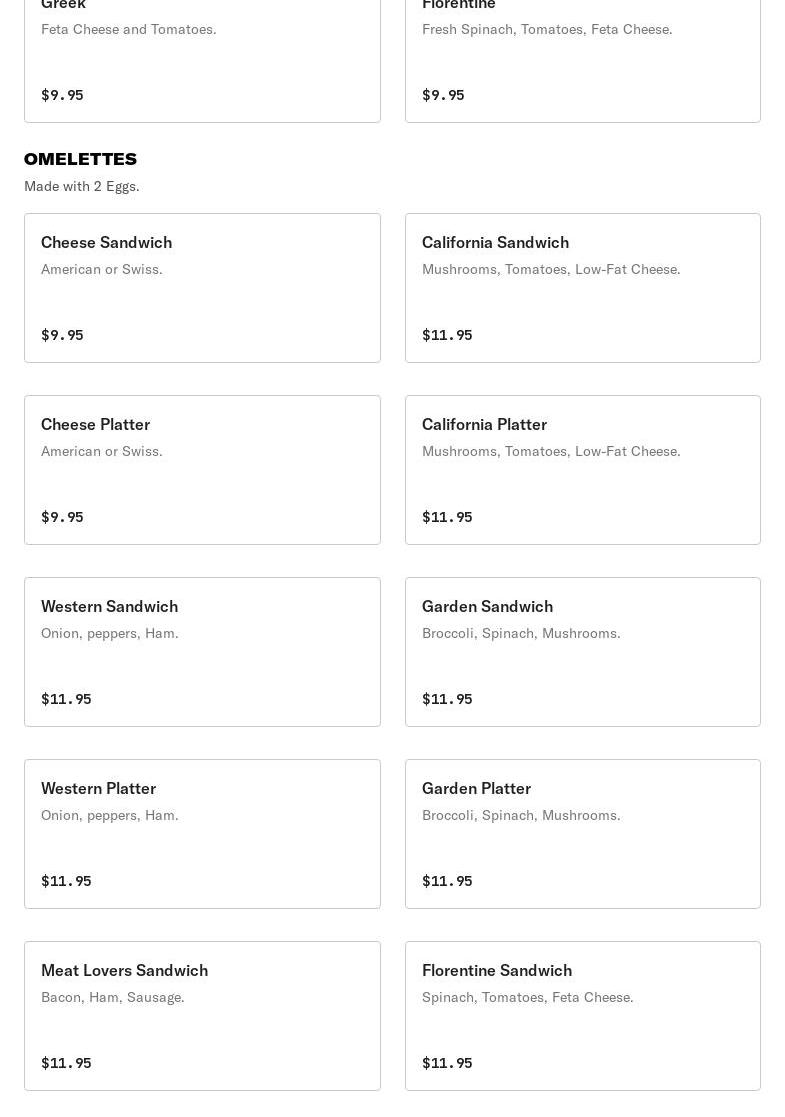Click the $11.95 price on Garden Platter
This screenshot has width=785, height=1117.
[x=447, y=881]
